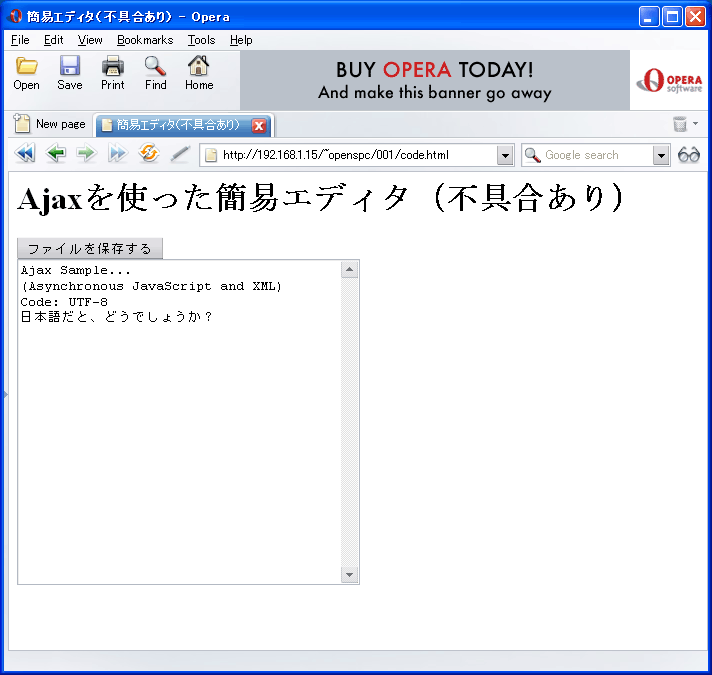The image size is (712, 675).
Task: Click the 'Ajax Sample...' line in editor
Action: click(x=75, y=270)
